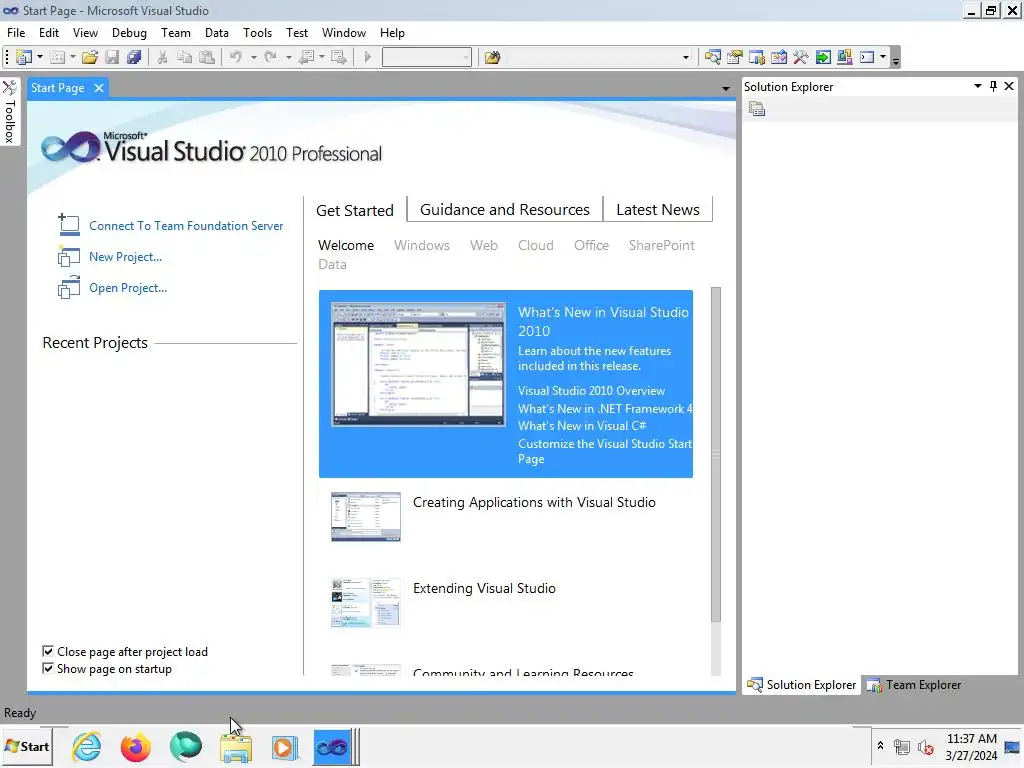Open the Redo history dropdown arrow

[x=288, y=57]
